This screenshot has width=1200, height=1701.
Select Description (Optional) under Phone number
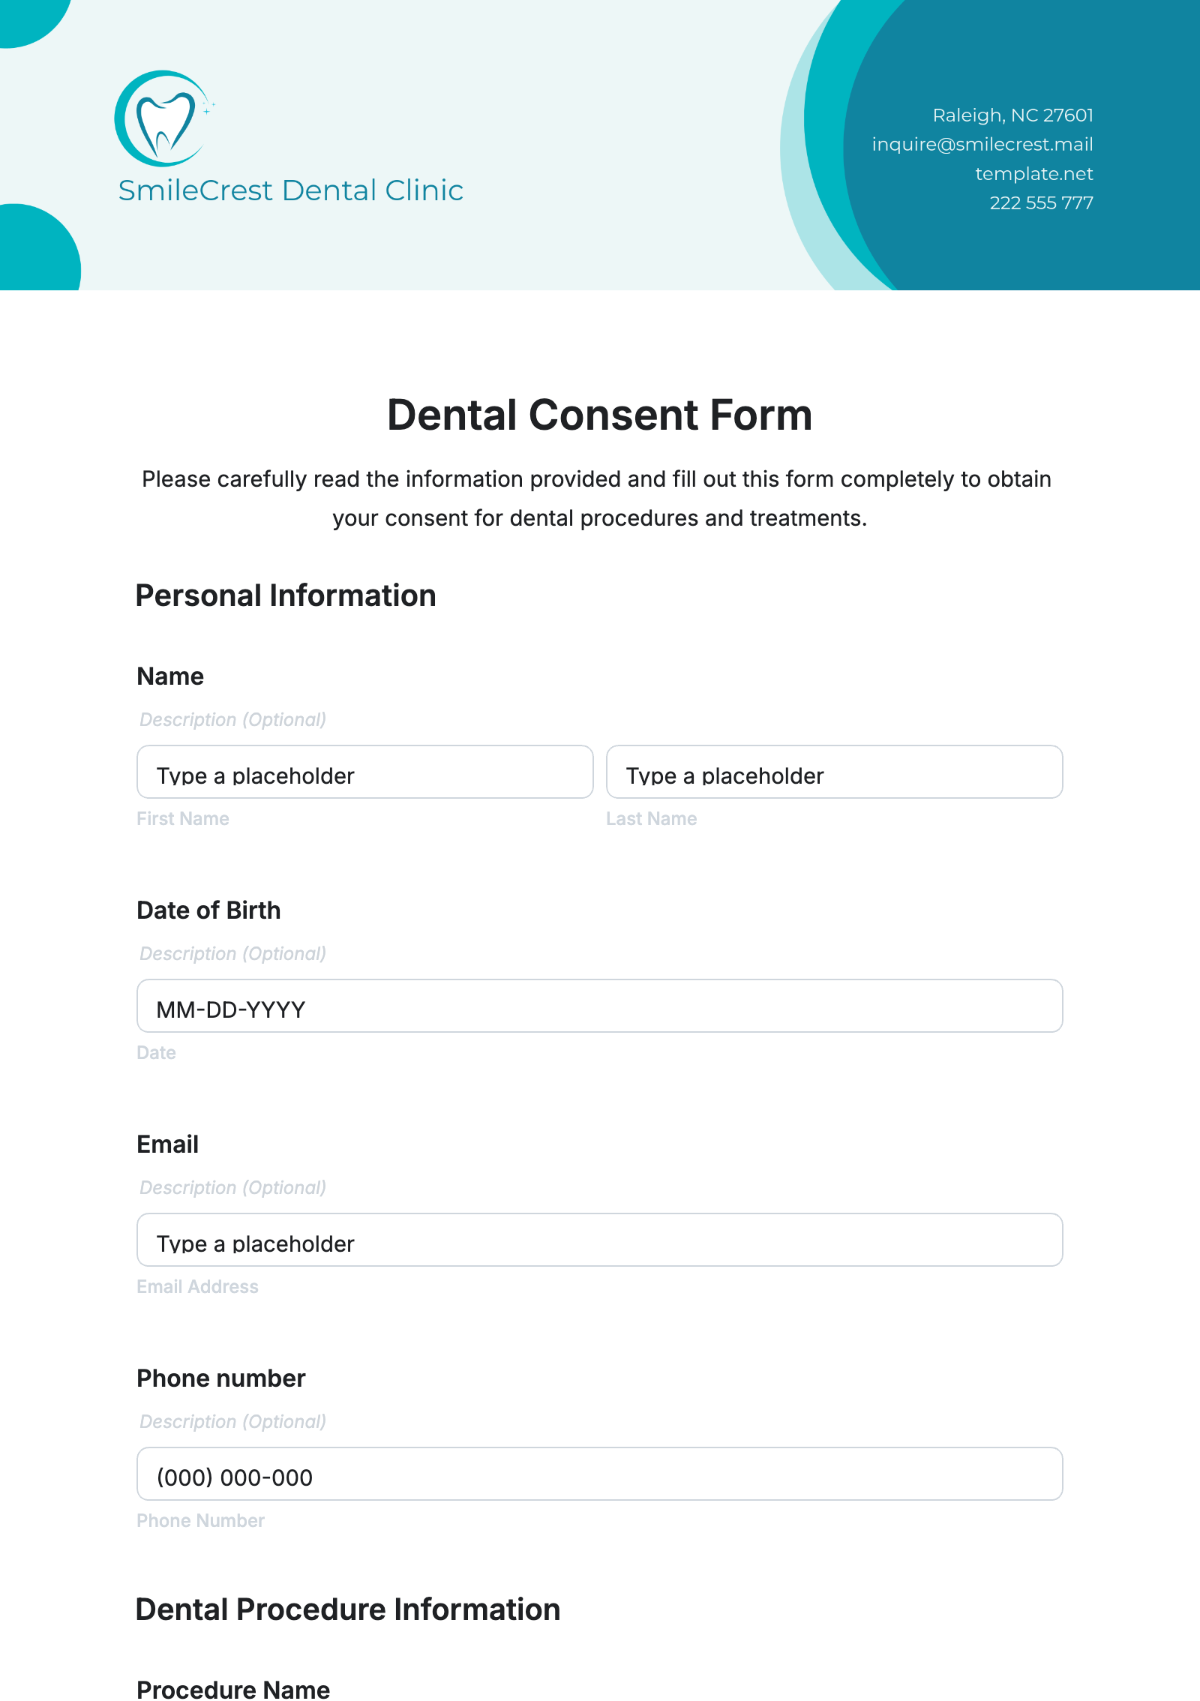point(233,1422)
